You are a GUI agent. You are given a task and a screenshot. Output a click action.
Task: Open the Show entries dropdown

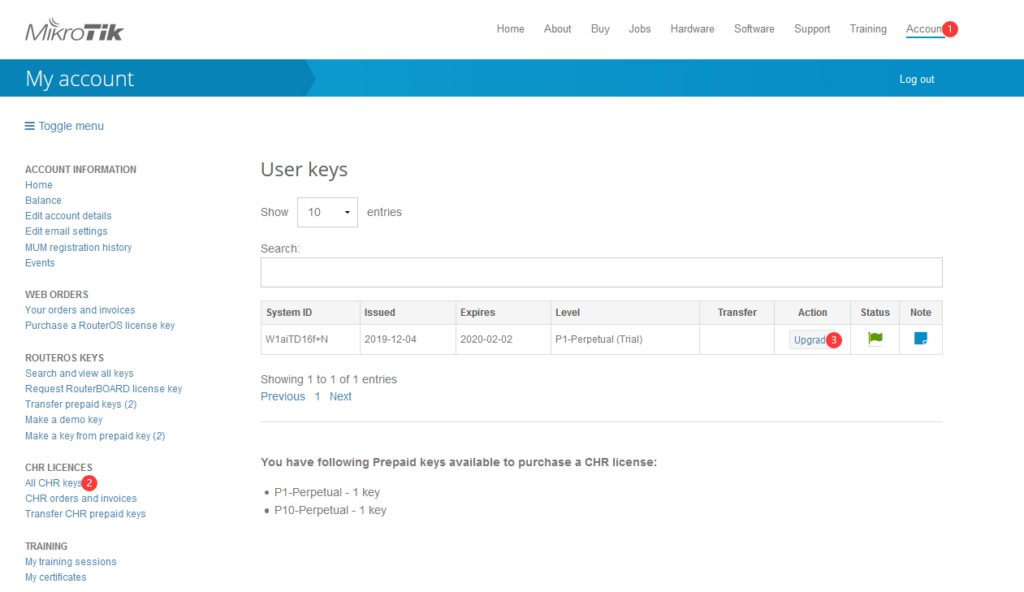click(327, 212)
